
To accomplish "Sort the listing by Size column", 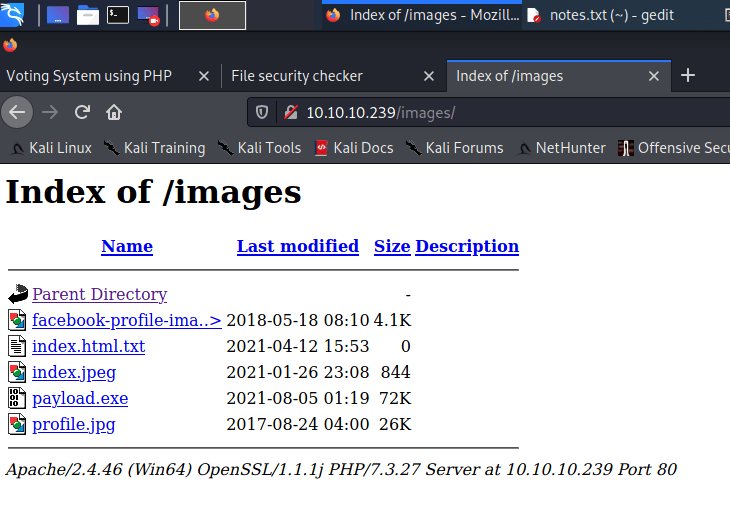I will [x=392, y=246].
